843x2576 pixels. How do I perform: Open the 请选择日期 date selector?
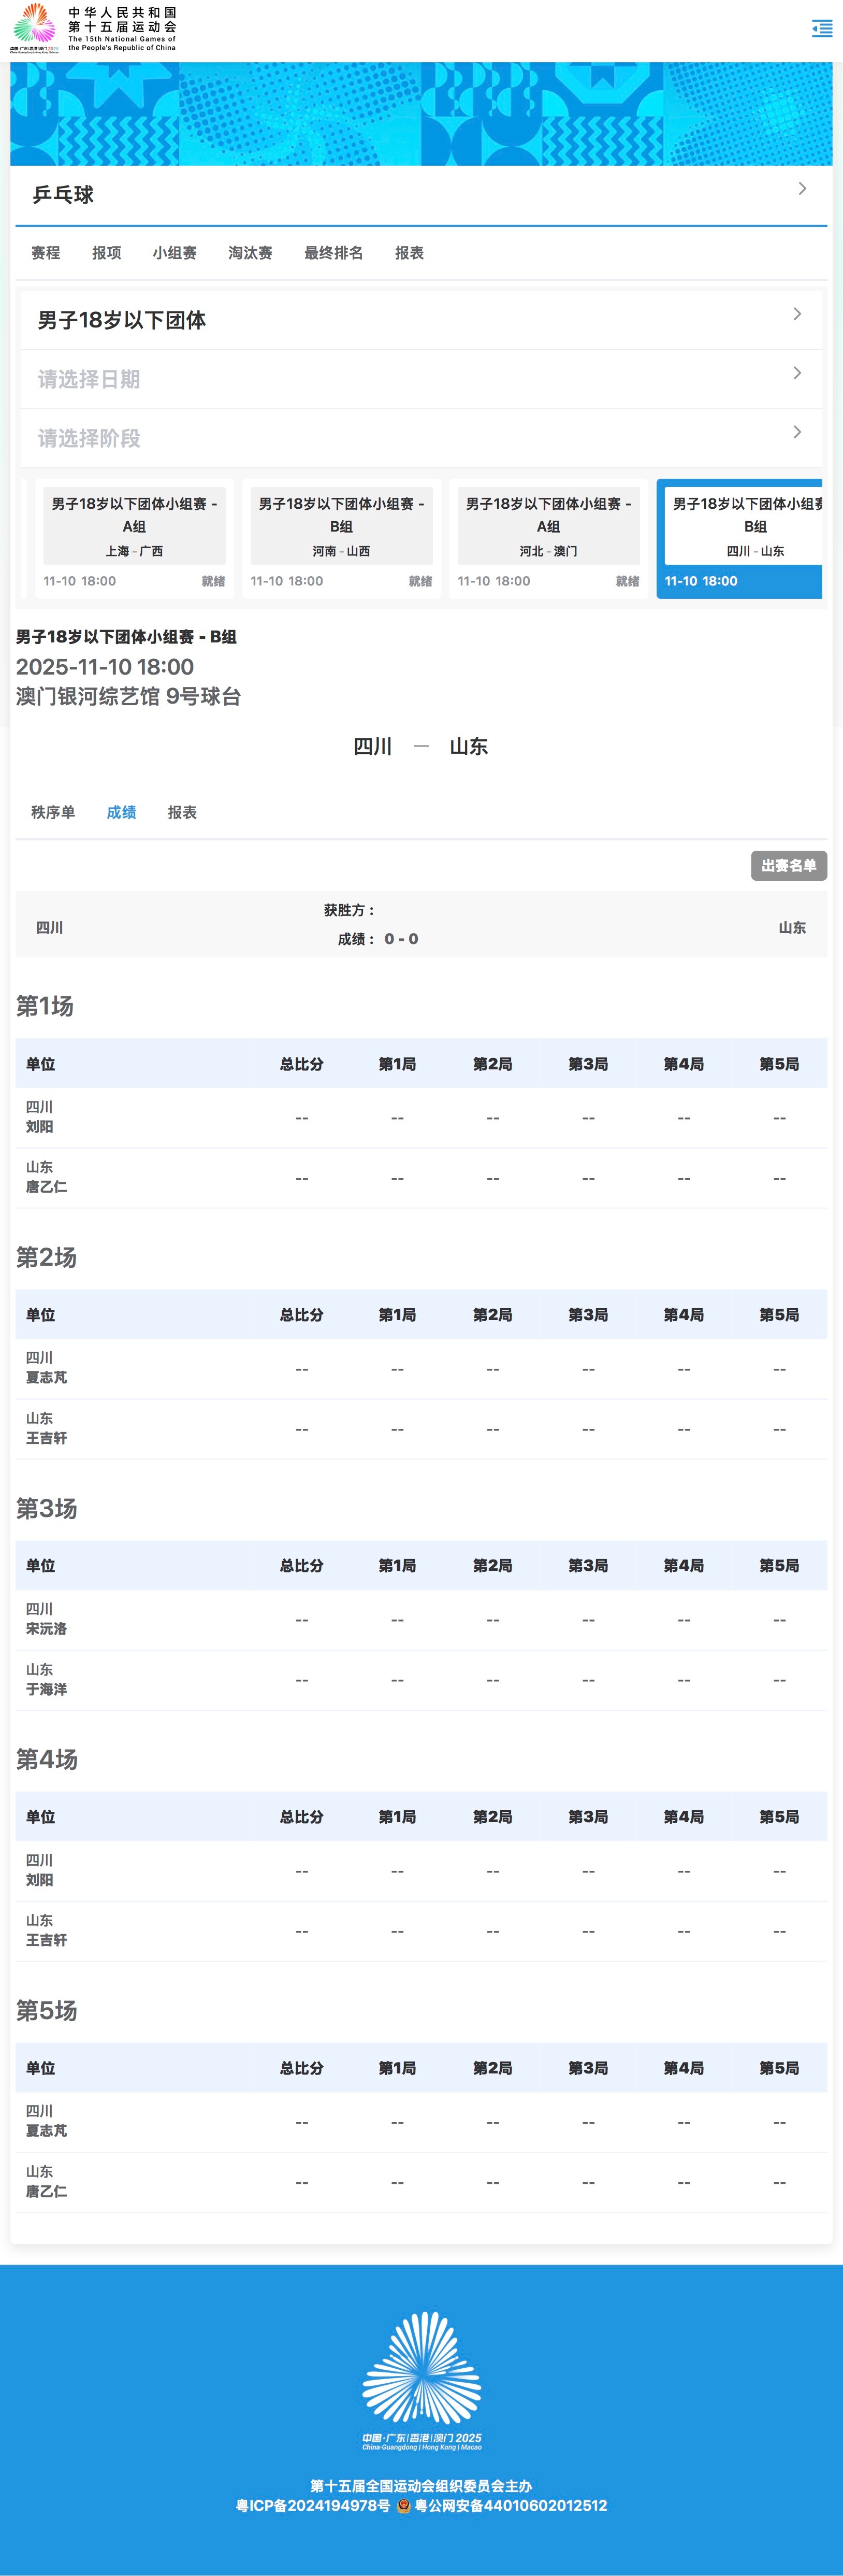(x=421, y=379)
